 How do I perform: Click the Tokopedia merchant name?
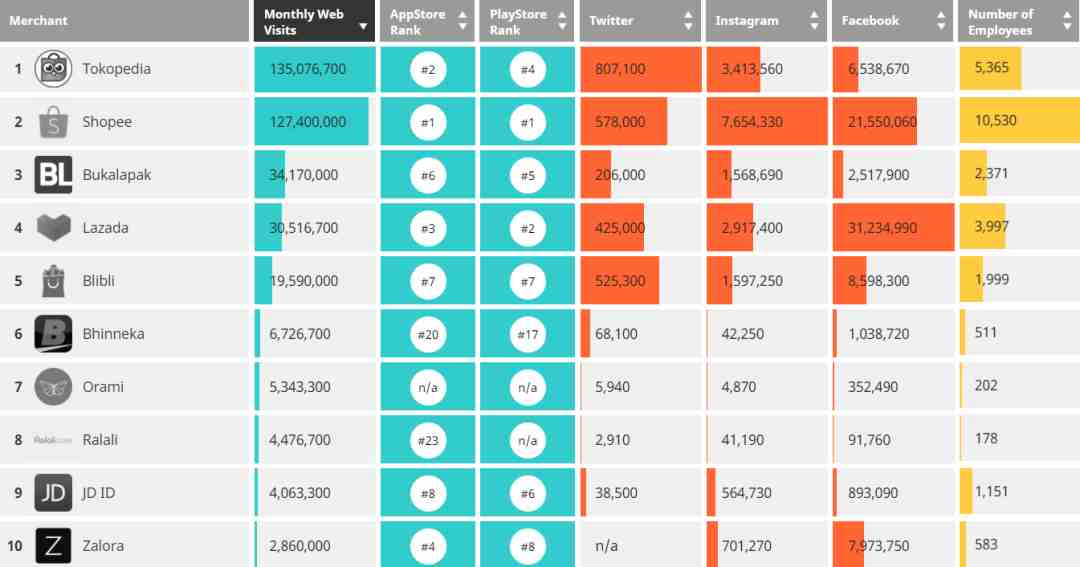click(116, 69)
